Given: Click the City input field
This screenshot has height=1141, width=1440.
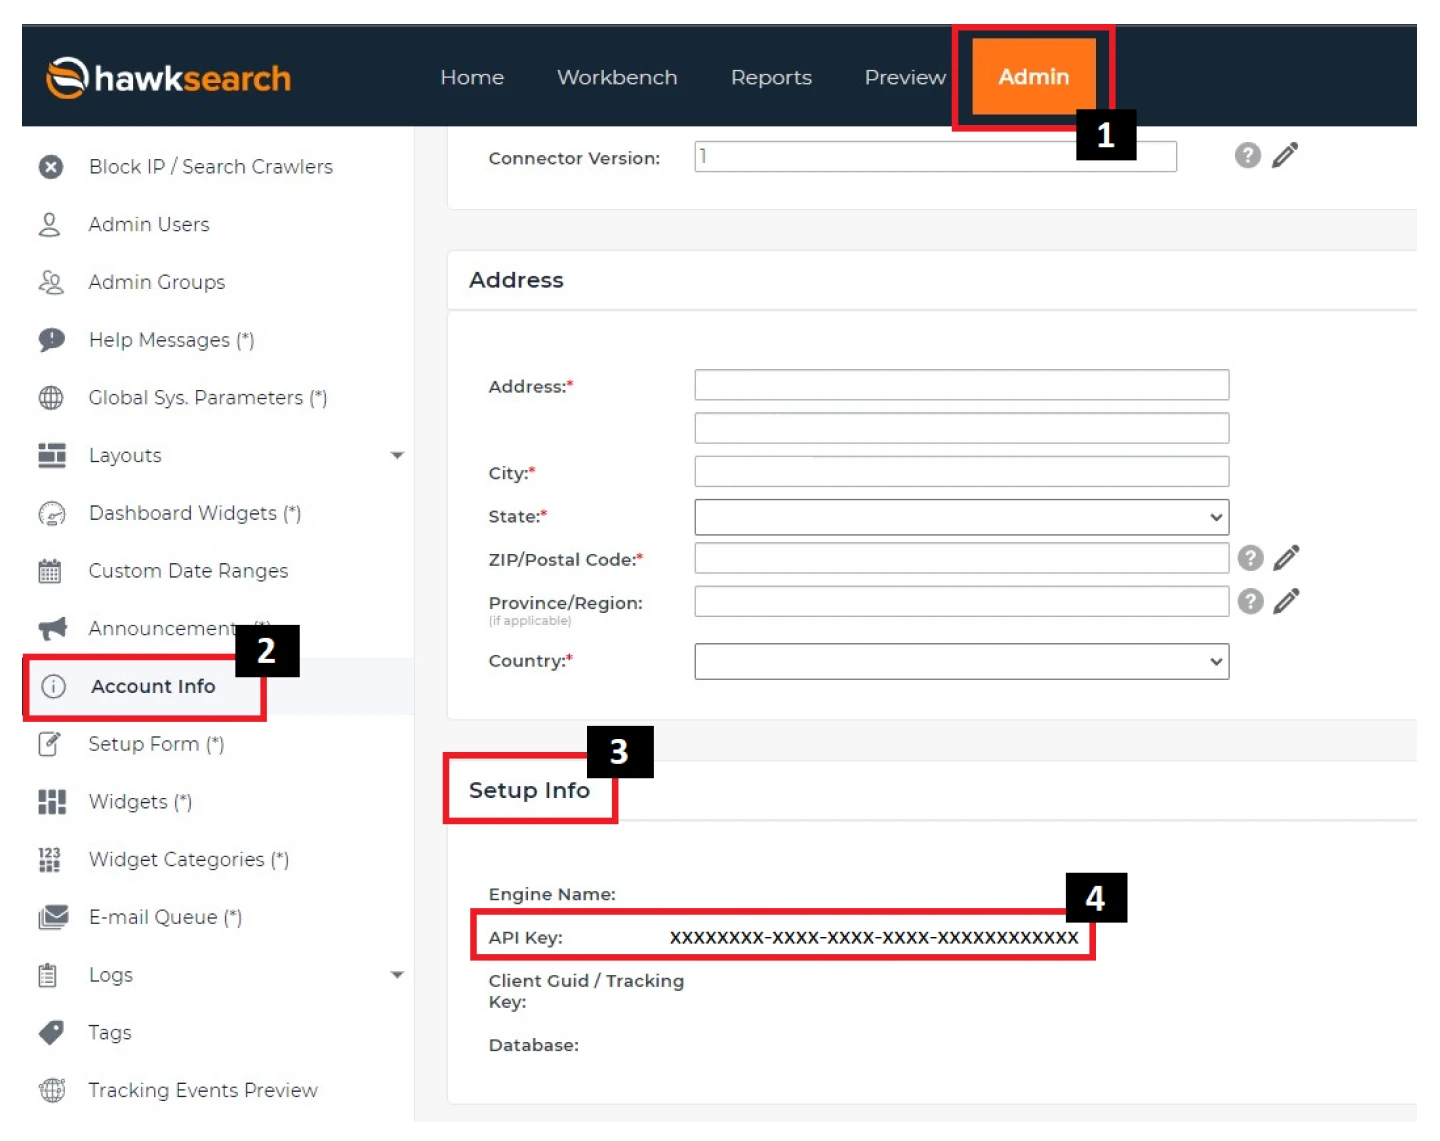Looking at the screenshot, I should point(961,472).
